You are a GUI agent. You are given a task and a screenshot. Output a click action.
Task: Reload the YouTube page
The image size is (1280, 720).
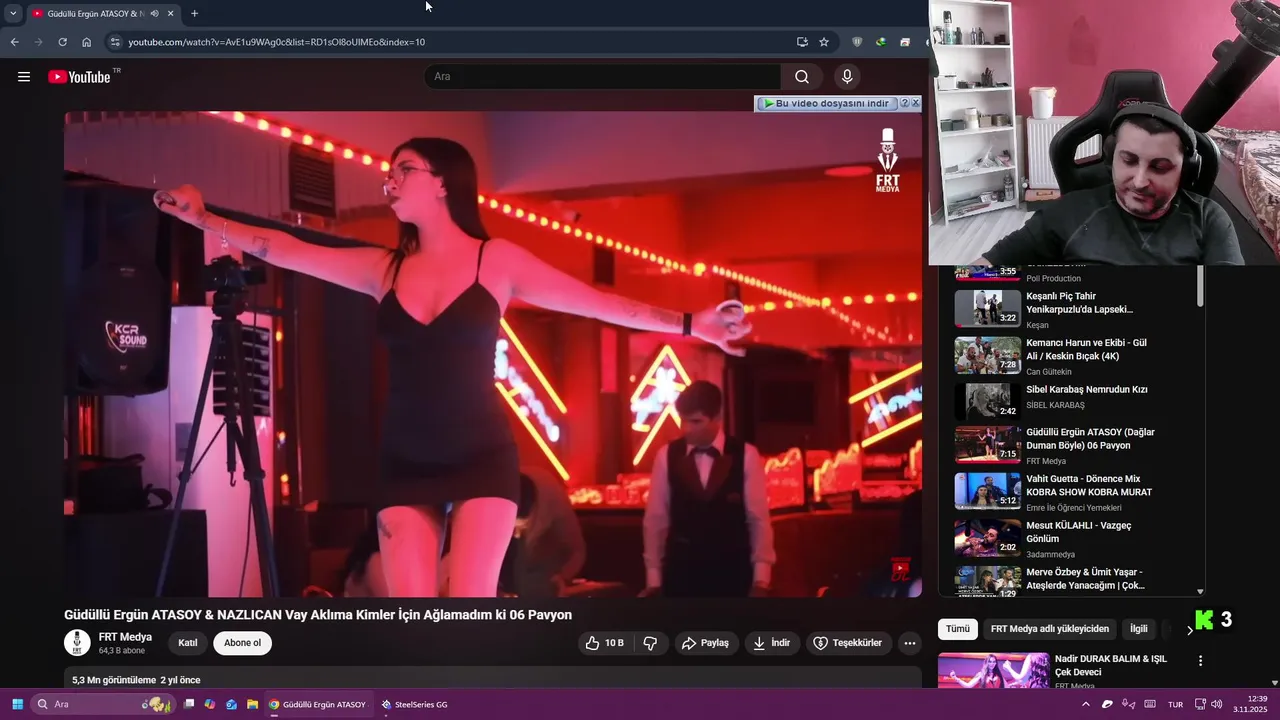(x=62, y=42)
